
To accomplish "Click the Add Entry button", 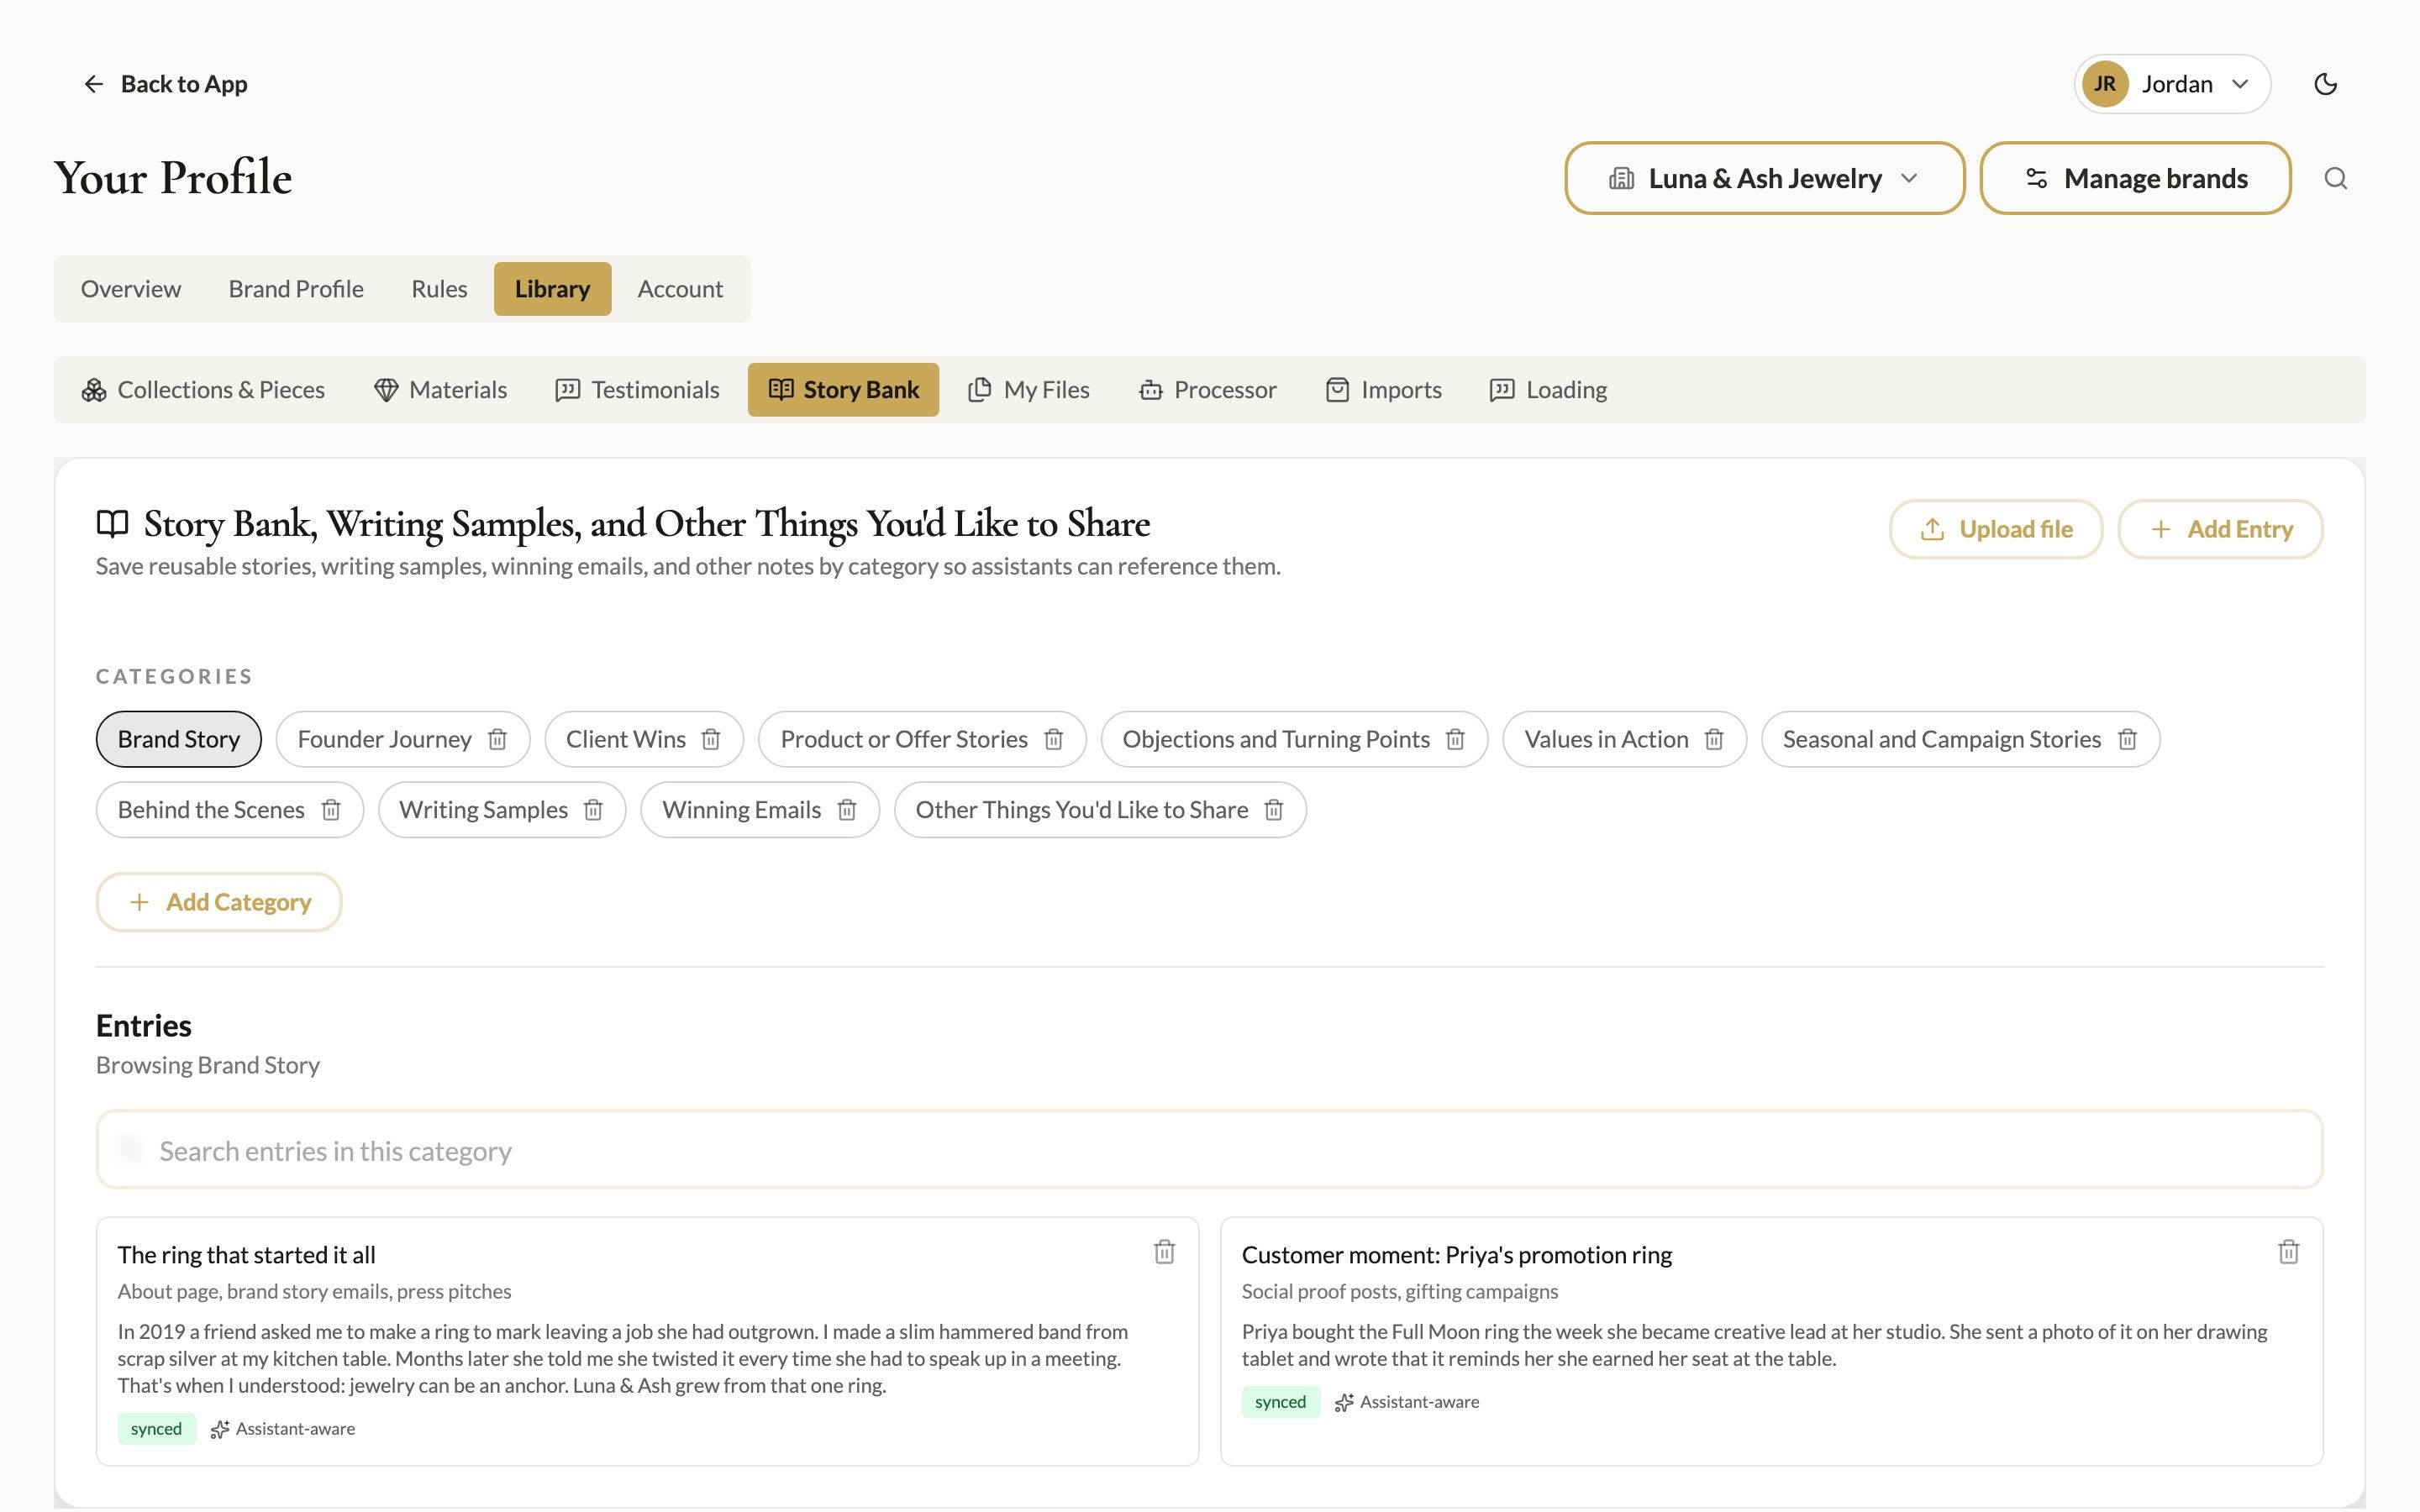I will pos(2220,529).
